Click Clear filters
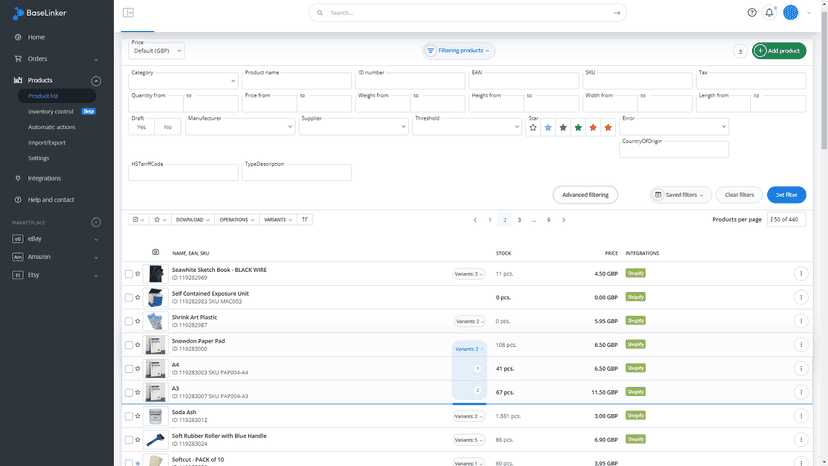The height and width of the screenshot is (466, 828). click(x=739, y=195)
